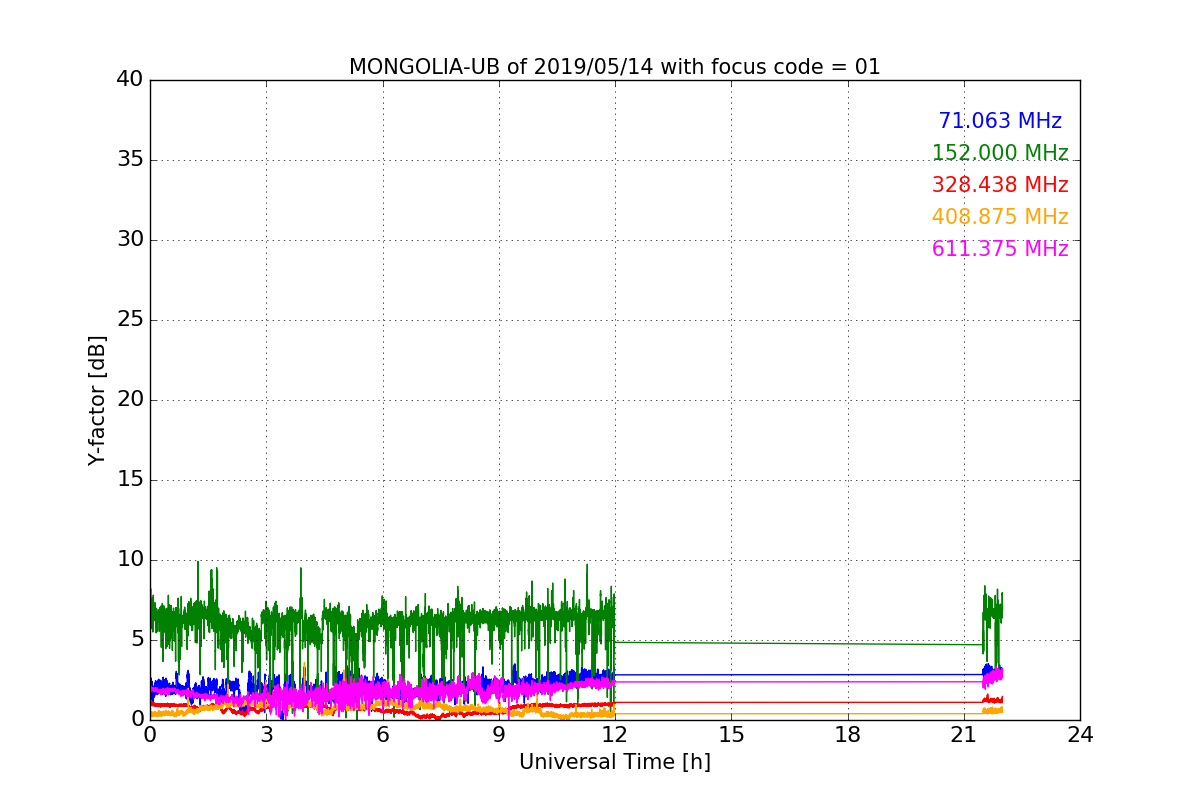
Task: Click the green flat line between 12h and 21h
Action: pyautogui.click(x=798, y=643)
